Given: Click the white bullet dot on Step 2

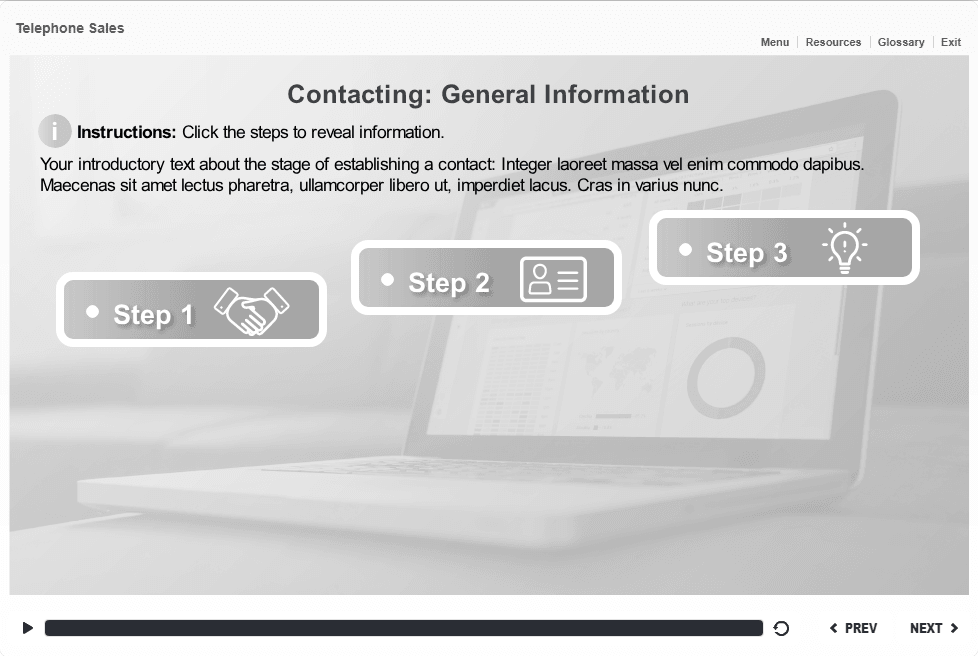Looking at the screenshot, I should [388, 280].
